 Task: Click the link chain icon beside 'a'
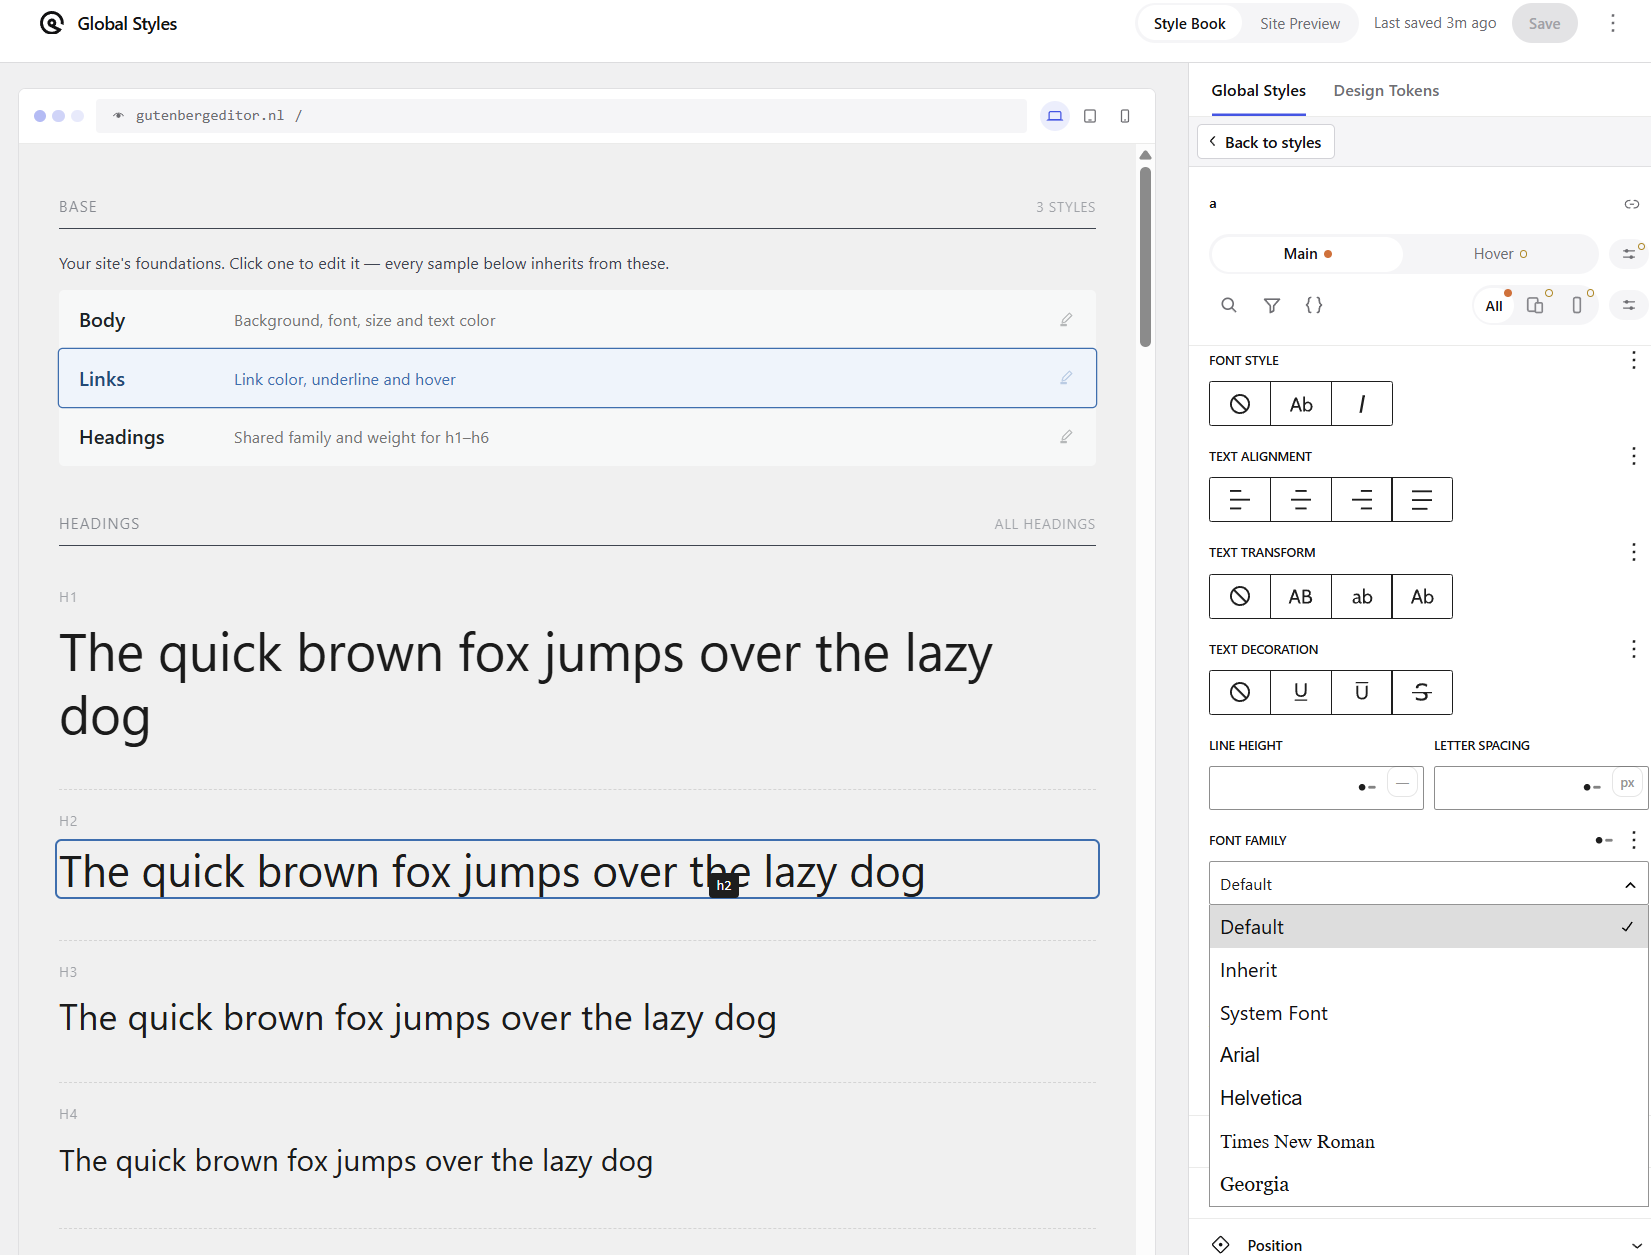tap(1632, 204)
